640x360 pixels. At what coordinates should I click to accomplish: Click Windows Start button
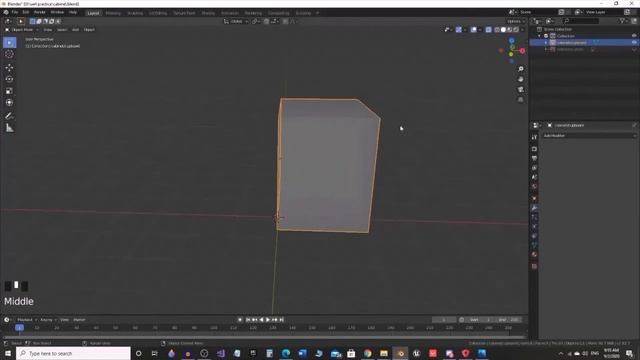8,353
